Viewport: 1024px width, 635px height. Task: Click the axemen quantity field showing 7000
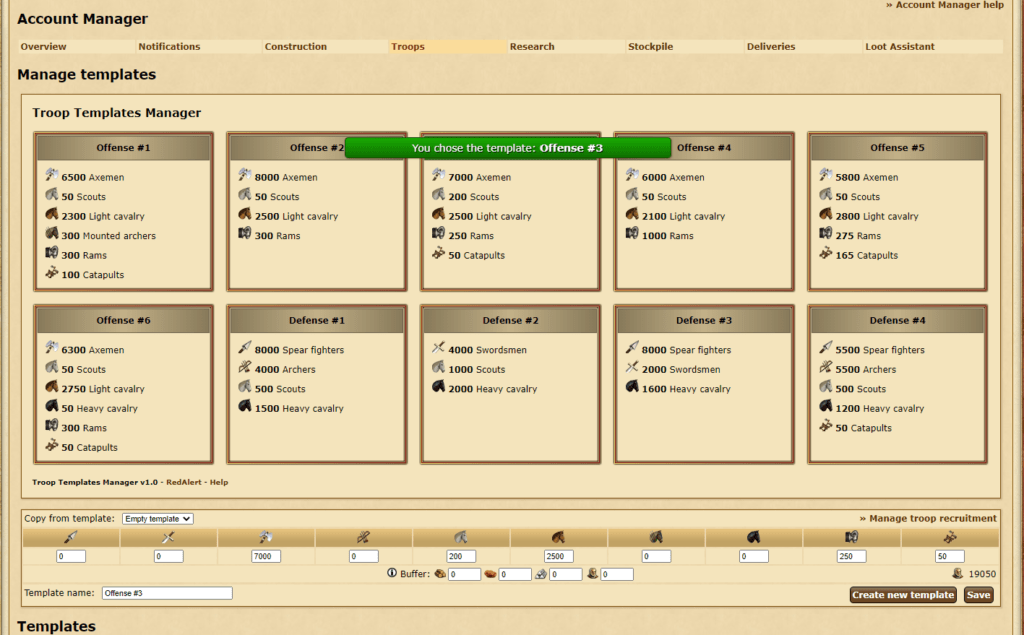tap(266, 557)
